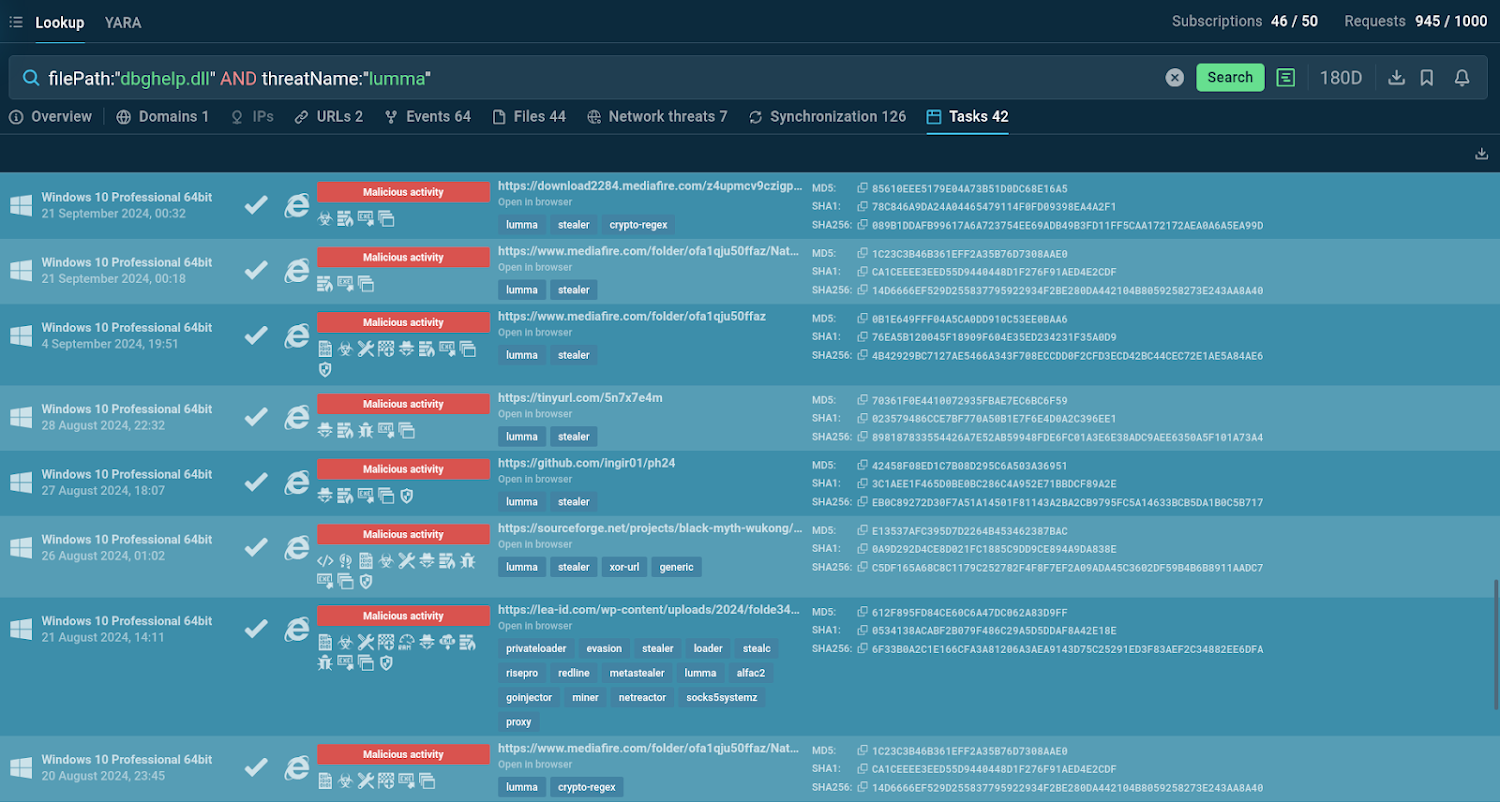Click the socks5systemz tag

tap(722, 697)
